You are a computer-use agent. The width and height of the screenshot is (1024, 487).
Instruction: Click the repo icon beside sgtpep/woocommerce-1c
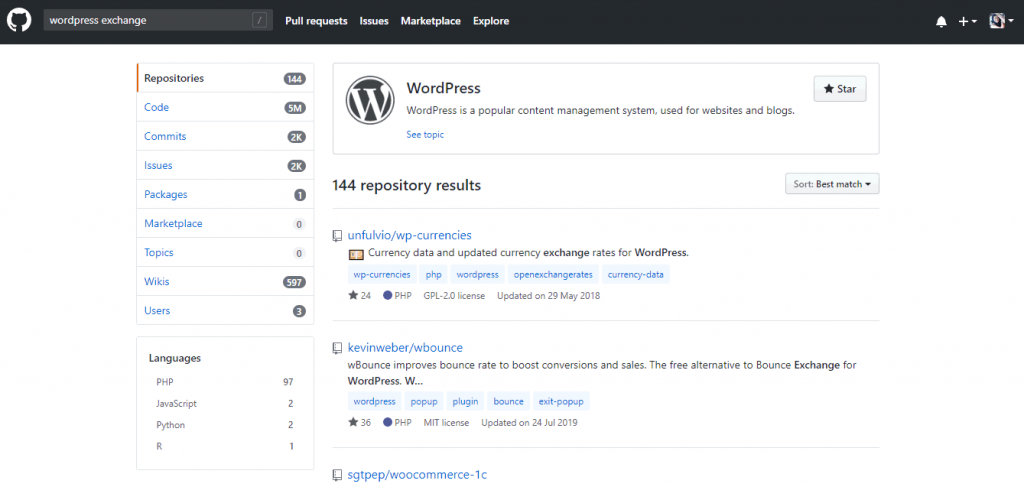[337, 475]
